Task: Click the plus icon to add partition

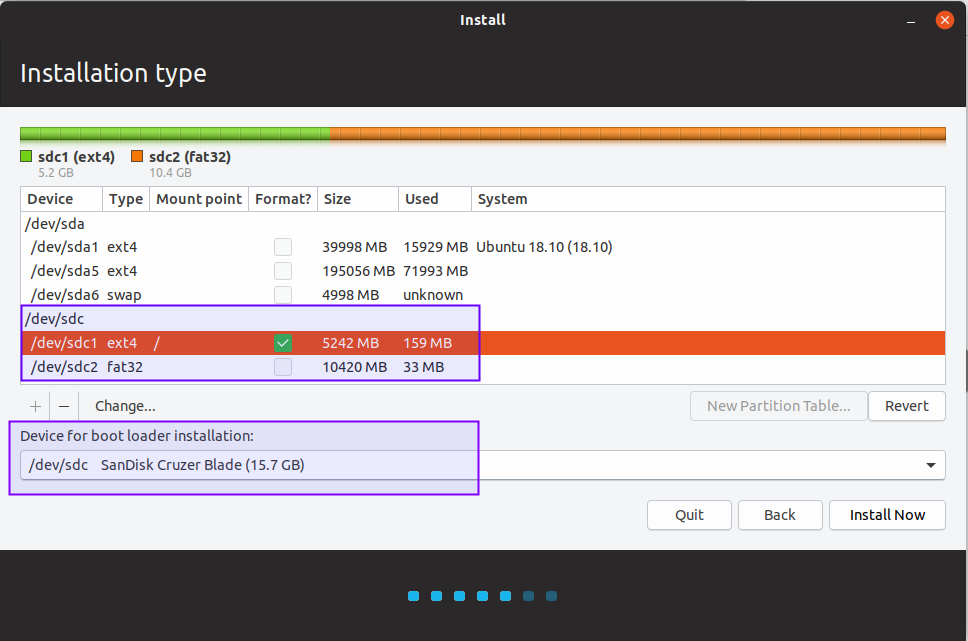Action: point(35,406)
